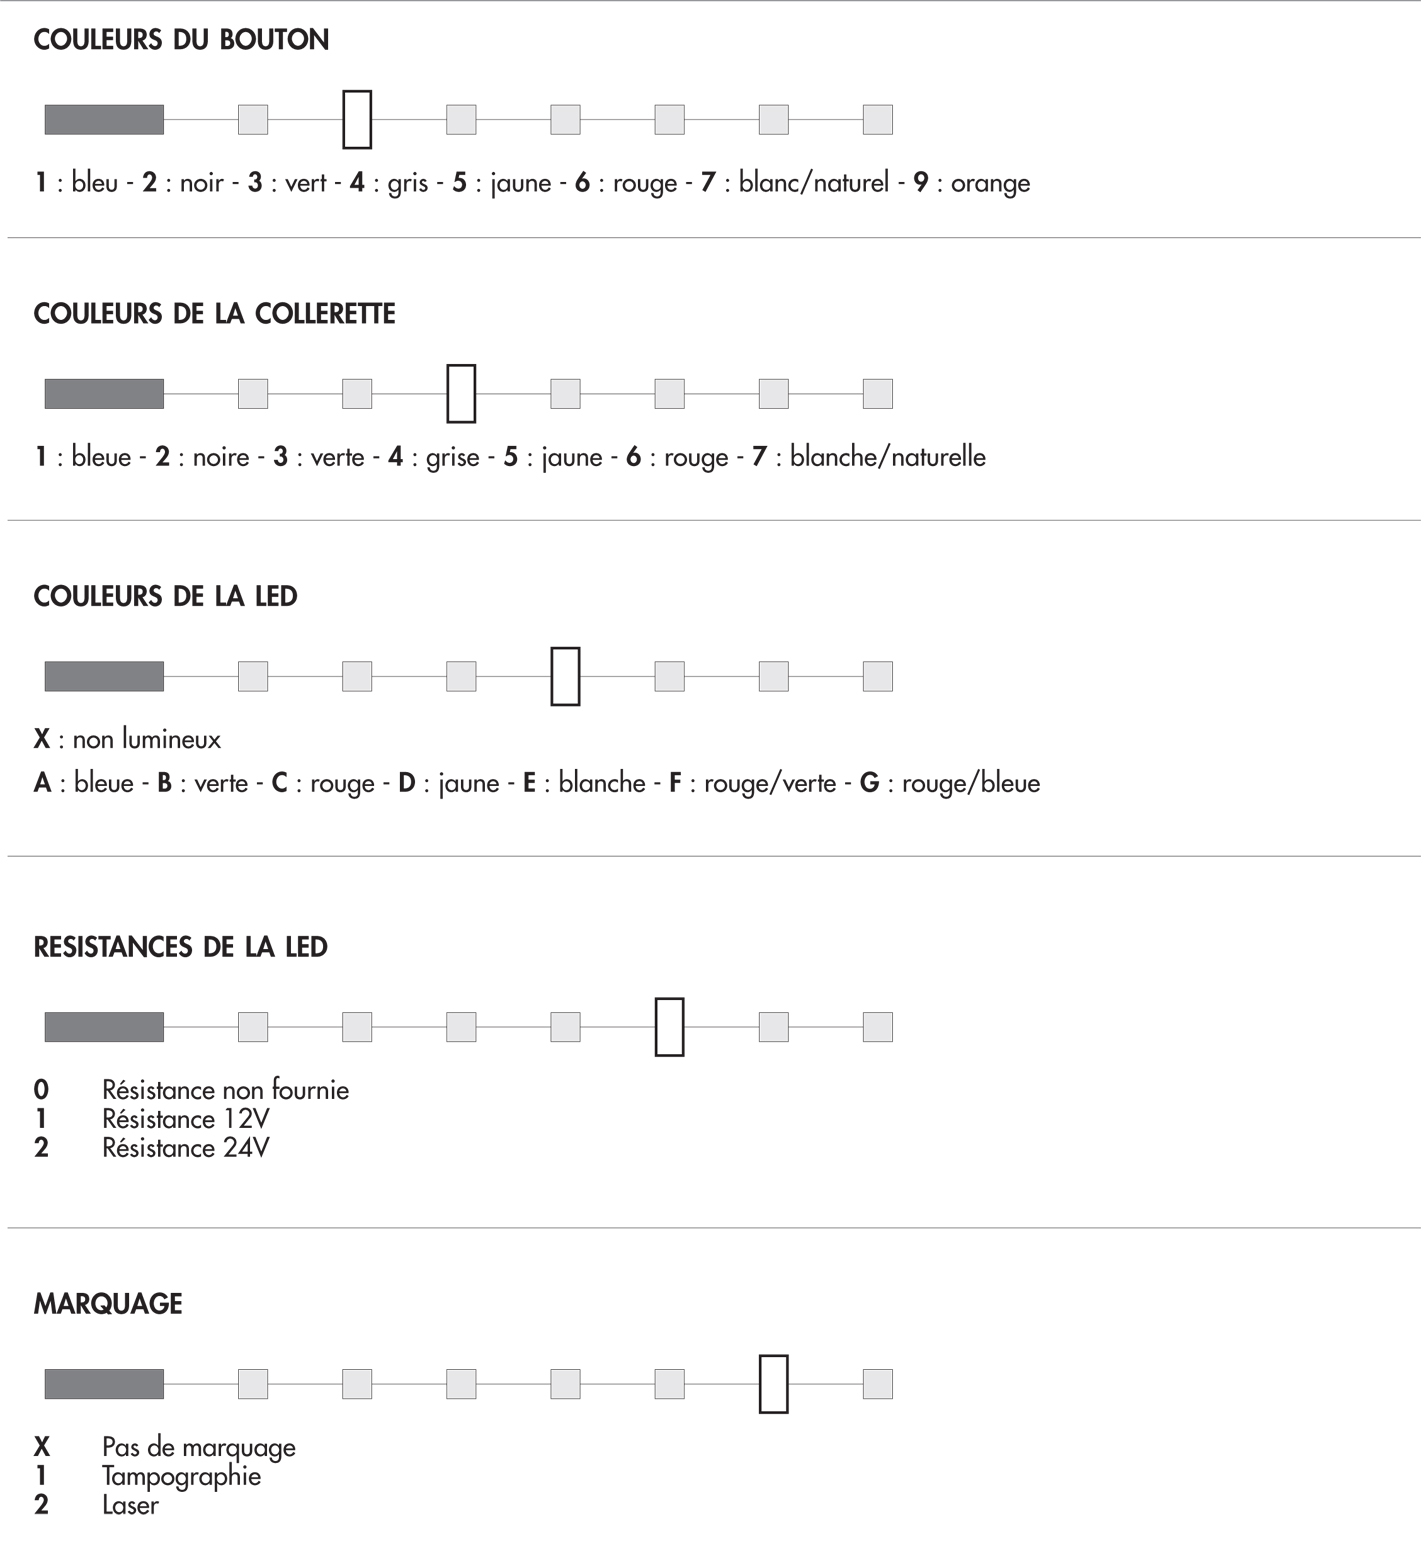Click the first small square in Couleurs de la LED row
Image resolution: width=1425 pixels, height=1545 pixels.
click(x=253, y=676)
